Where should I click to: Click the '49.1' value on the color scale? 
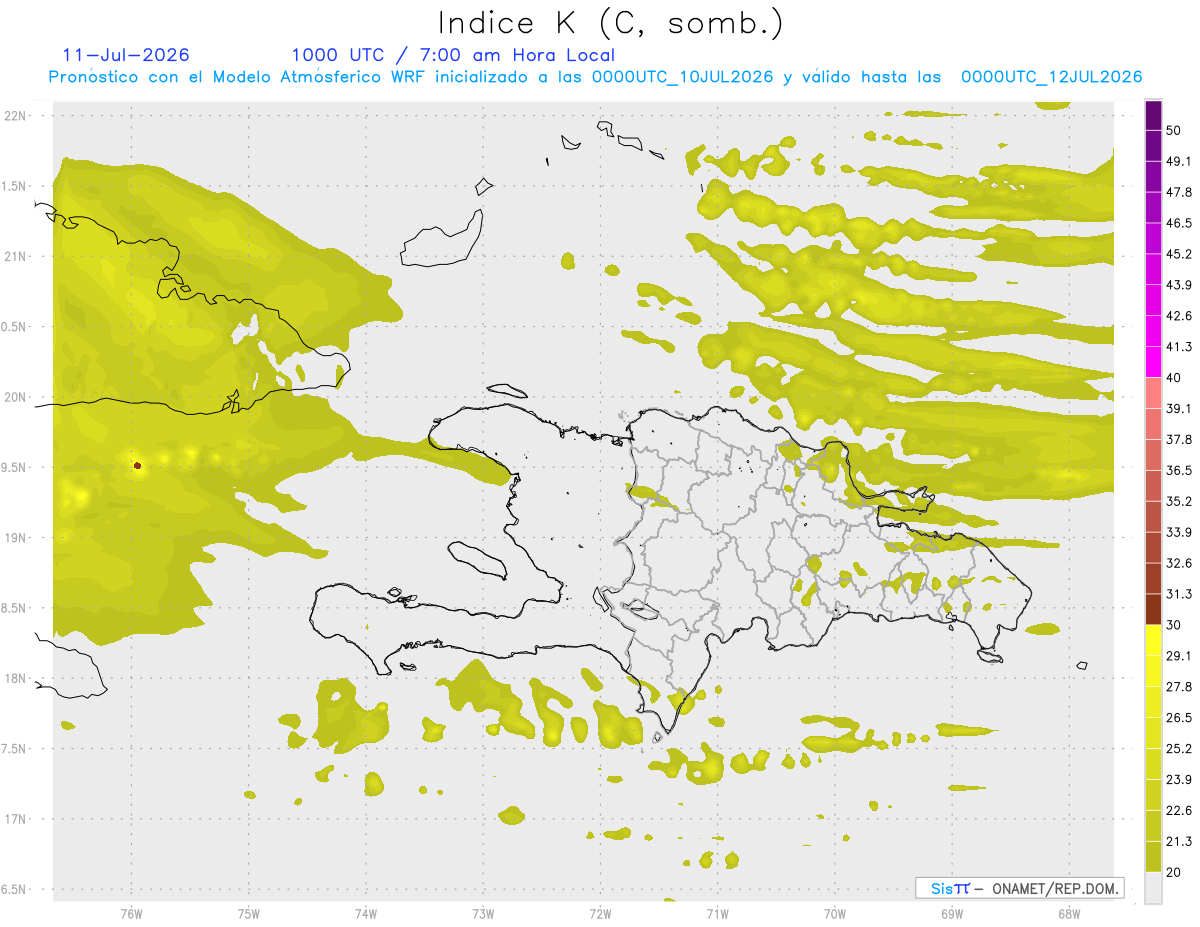1180,161
